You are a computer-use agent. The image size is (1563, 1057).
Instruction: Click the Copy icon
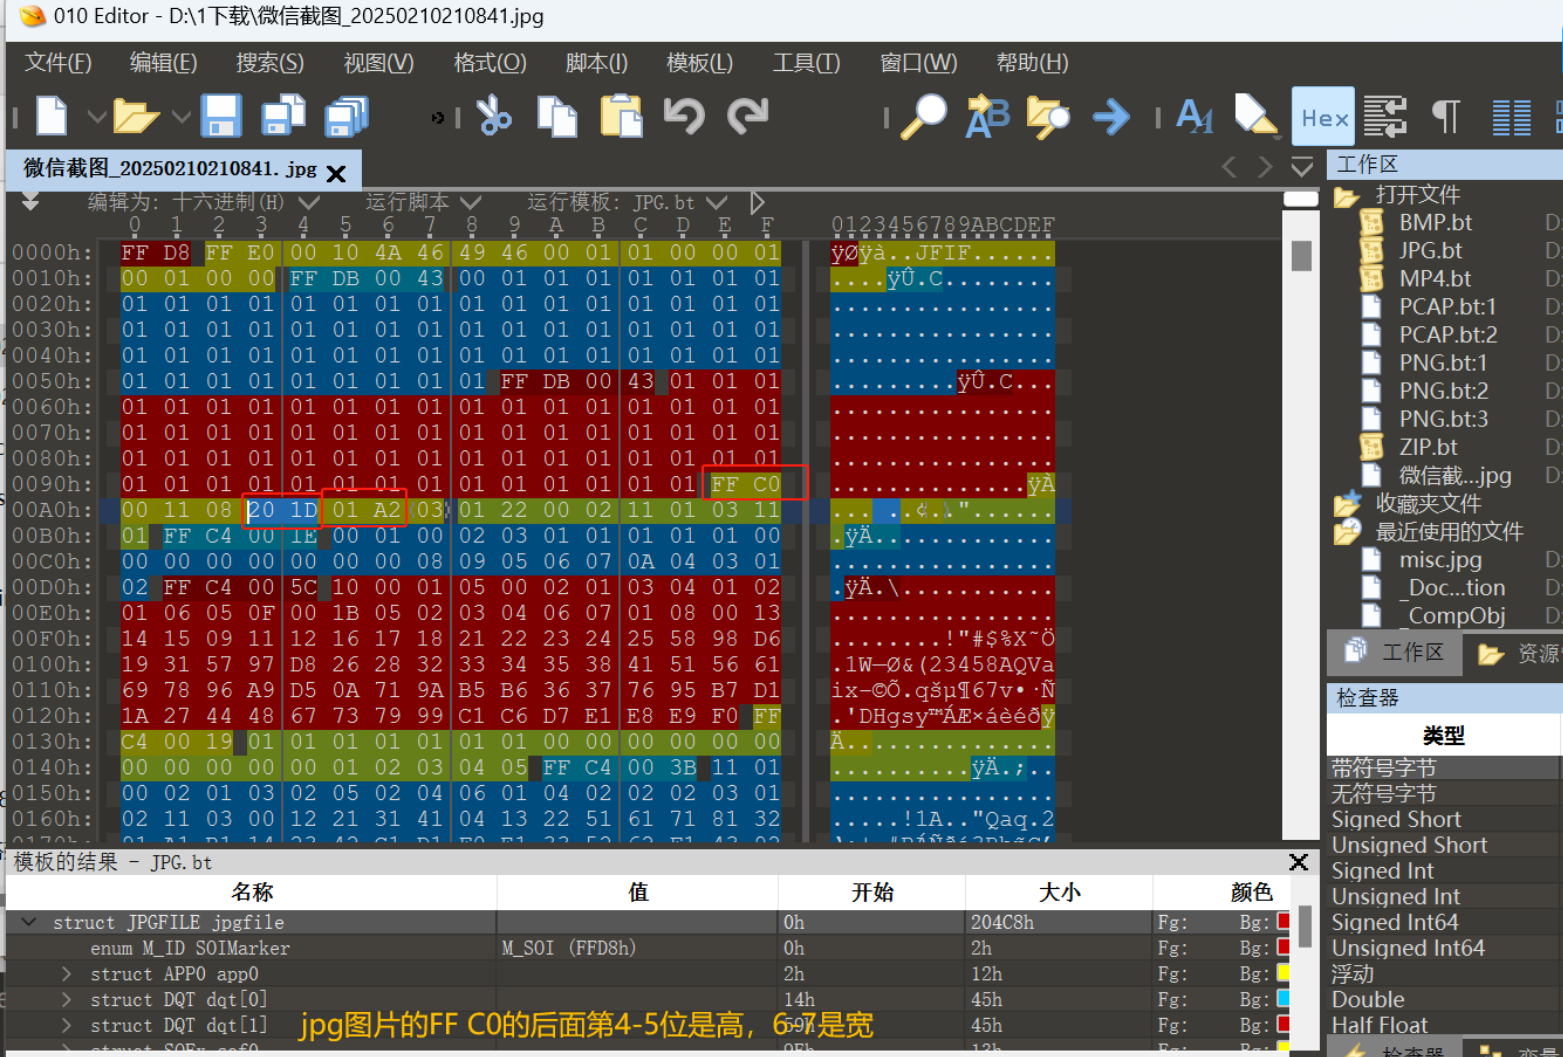tap(557, 116)
